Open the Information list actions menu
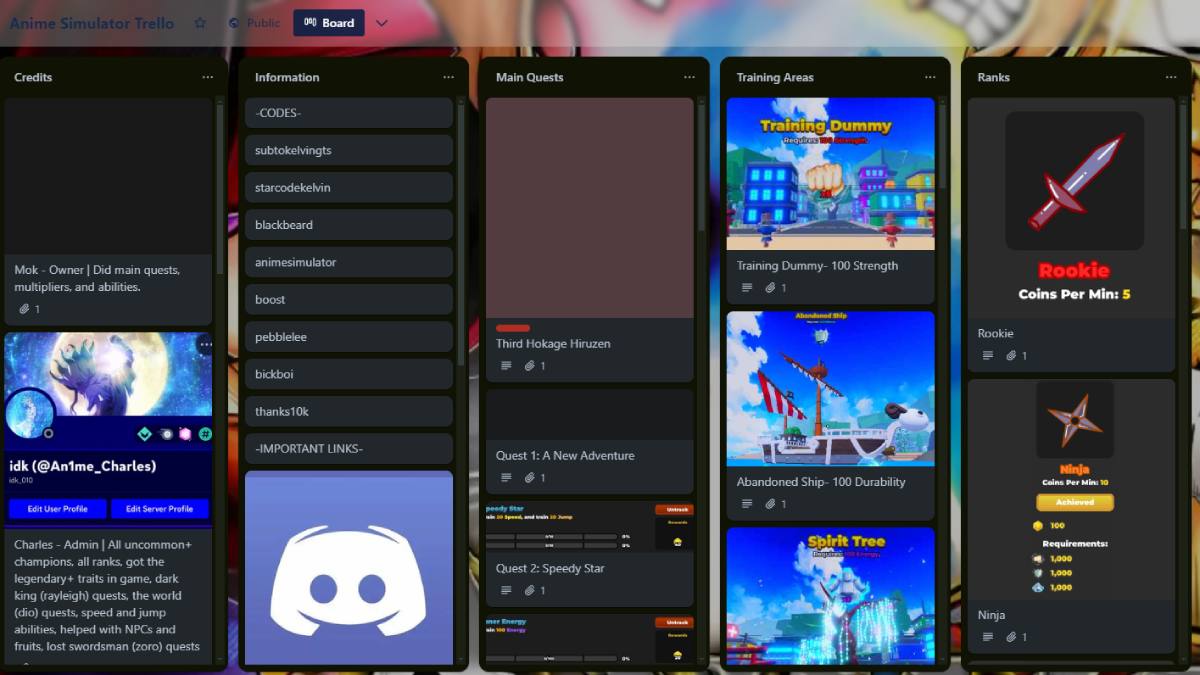 tap(448, 77)
